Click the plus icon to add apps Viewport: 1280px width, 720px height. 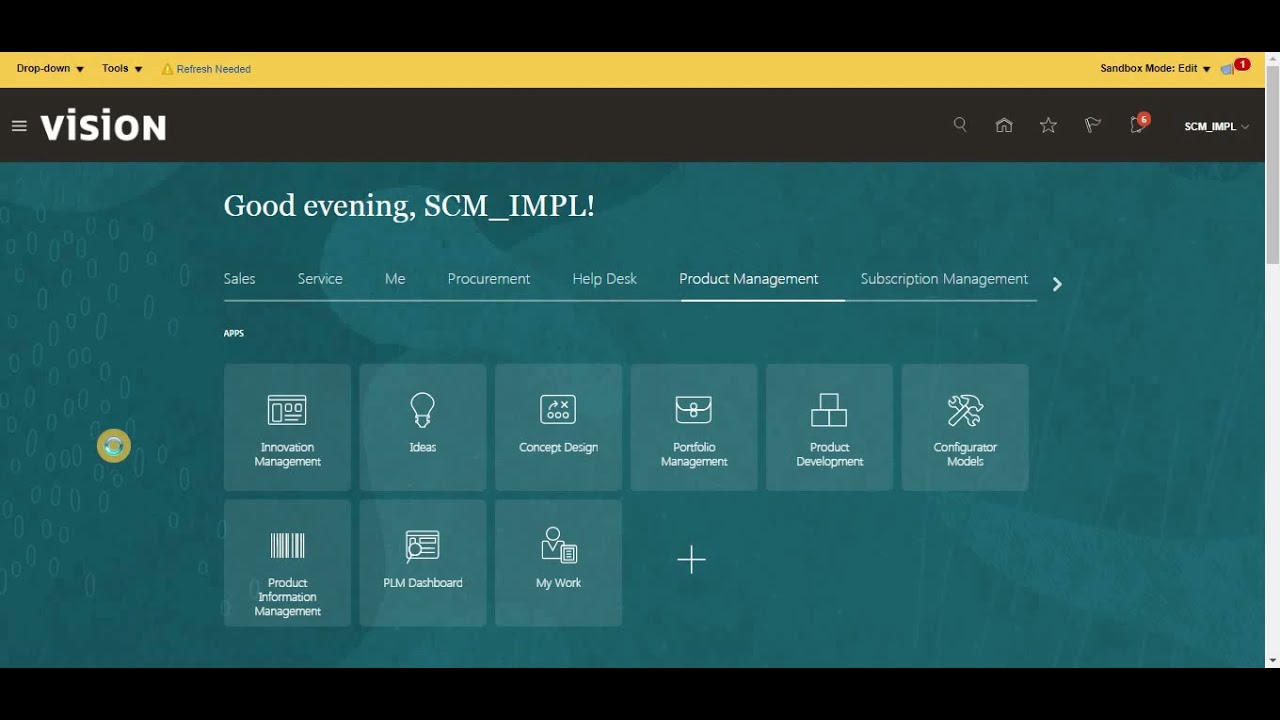692,560
